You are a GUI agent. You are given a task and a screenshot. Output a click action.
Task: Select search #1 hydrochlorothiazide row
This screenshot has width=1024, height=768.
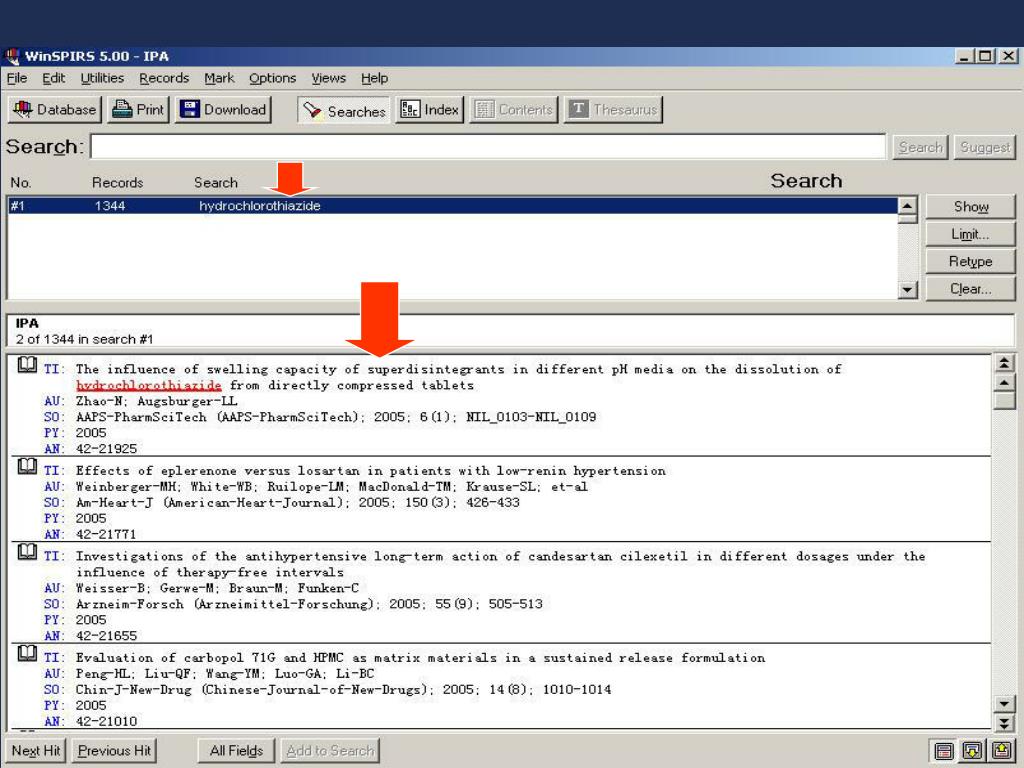pos(453,206)
